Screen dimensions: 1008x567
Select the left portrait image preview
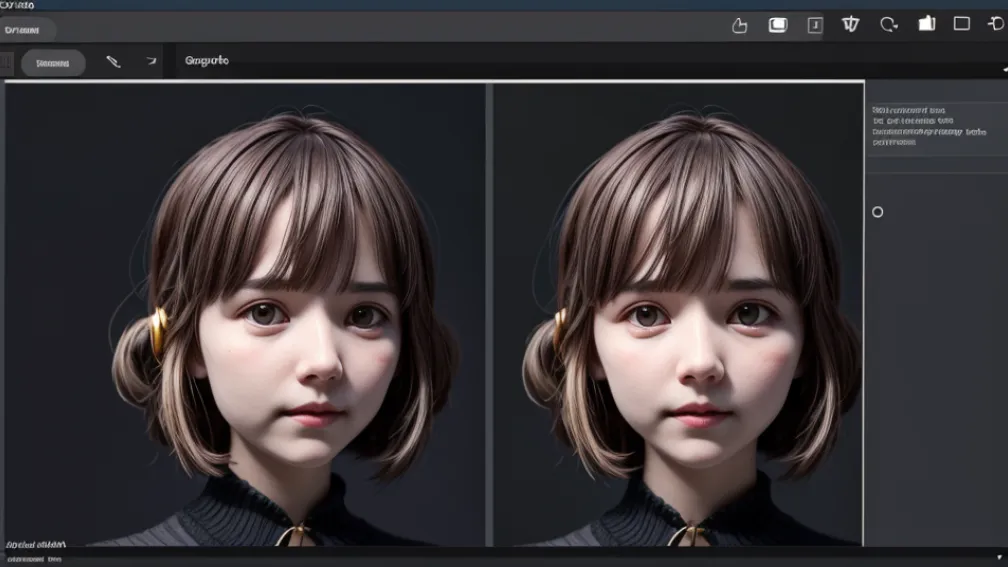pos(245,314)
